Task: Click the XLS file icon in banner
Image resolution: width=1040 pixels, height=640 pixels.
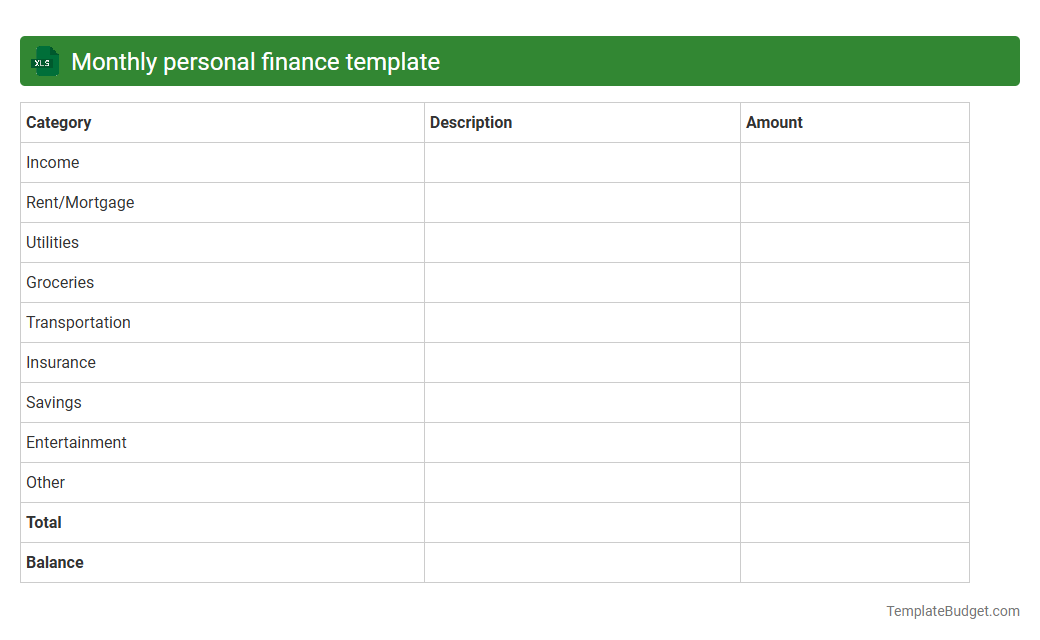Action: click(44, 61)
